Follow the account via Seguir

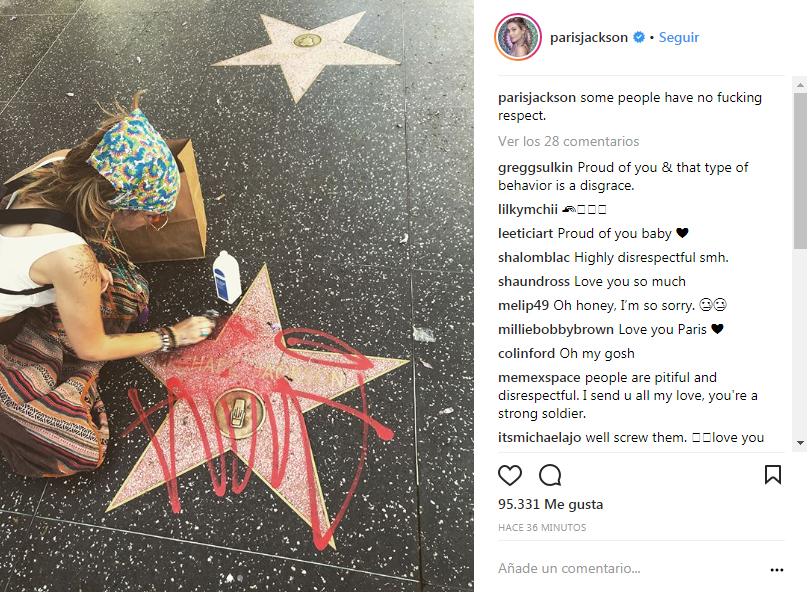click(679, 37)
